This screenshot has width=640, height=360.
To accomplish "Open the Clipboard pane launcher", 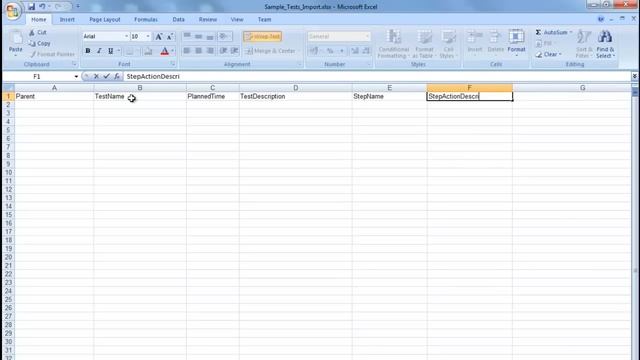I will click(x=74, y=64).
